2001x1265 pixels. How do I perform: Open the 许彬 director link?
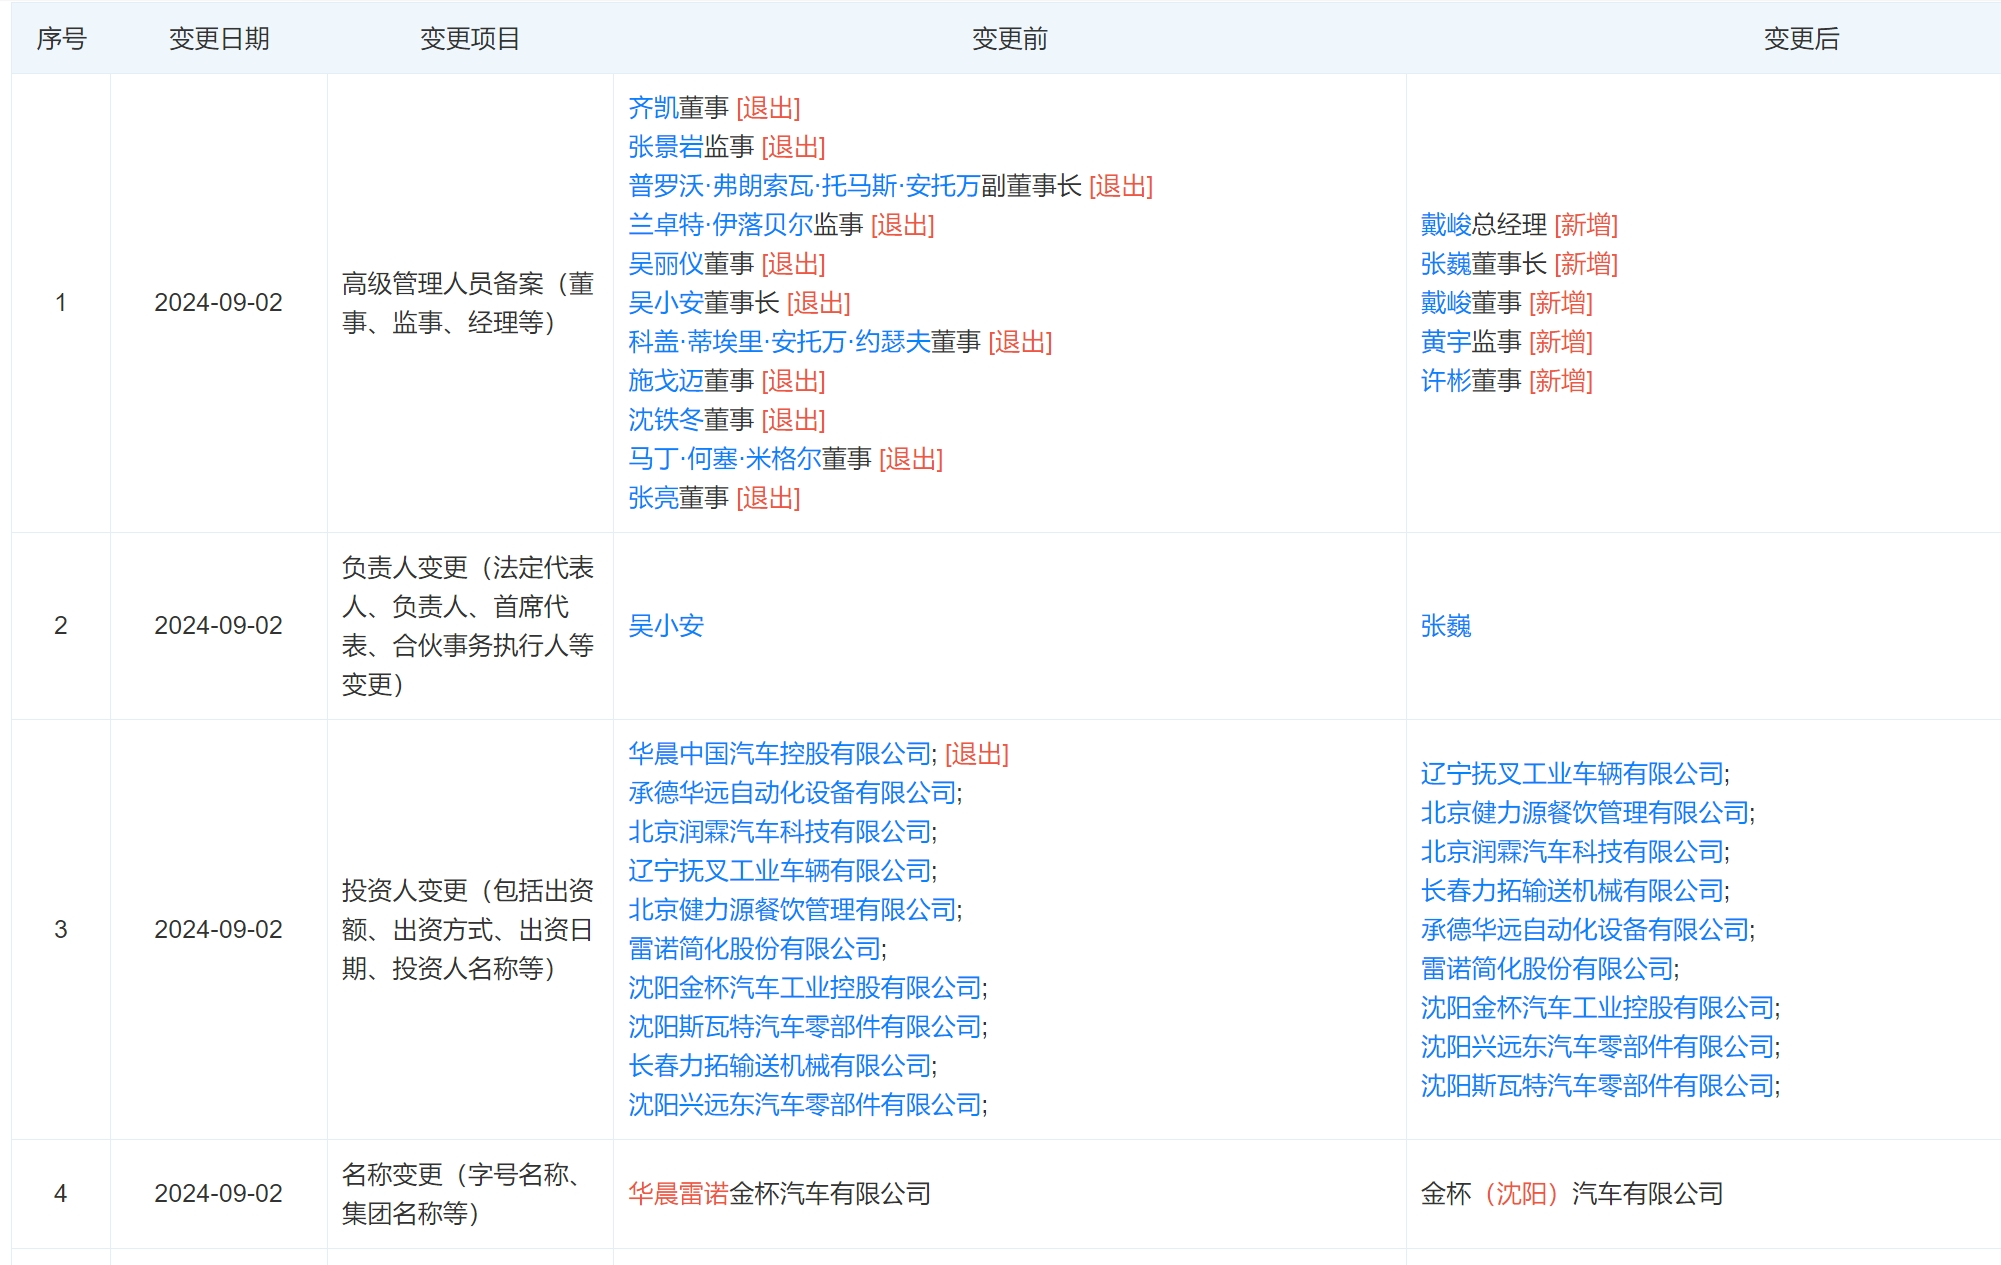(1446, 380)
